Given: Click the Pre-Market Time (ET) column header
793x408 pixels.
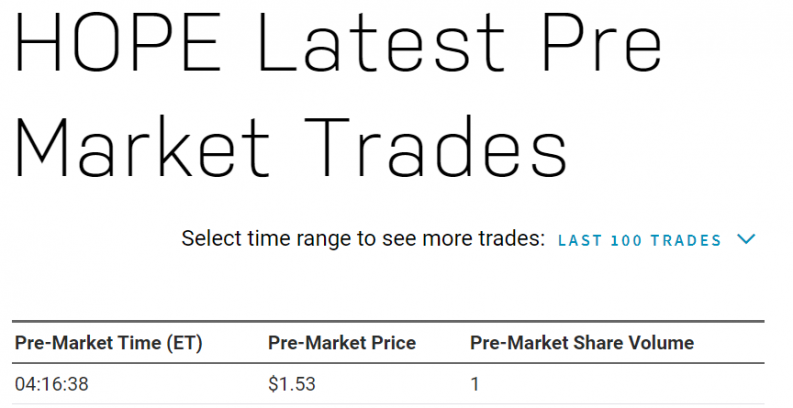Looking at the screenshot, I should [108, 343].
